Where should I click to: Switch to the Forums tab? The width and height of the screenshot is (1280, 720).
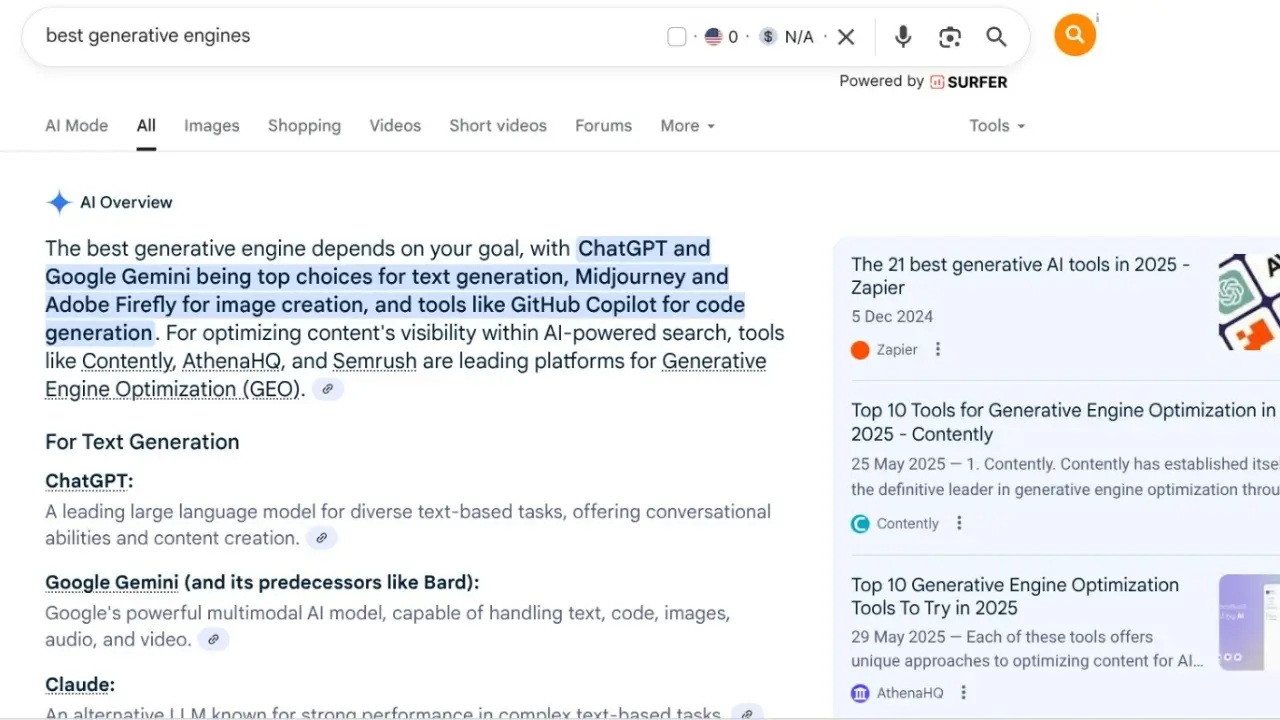(603, 126)
